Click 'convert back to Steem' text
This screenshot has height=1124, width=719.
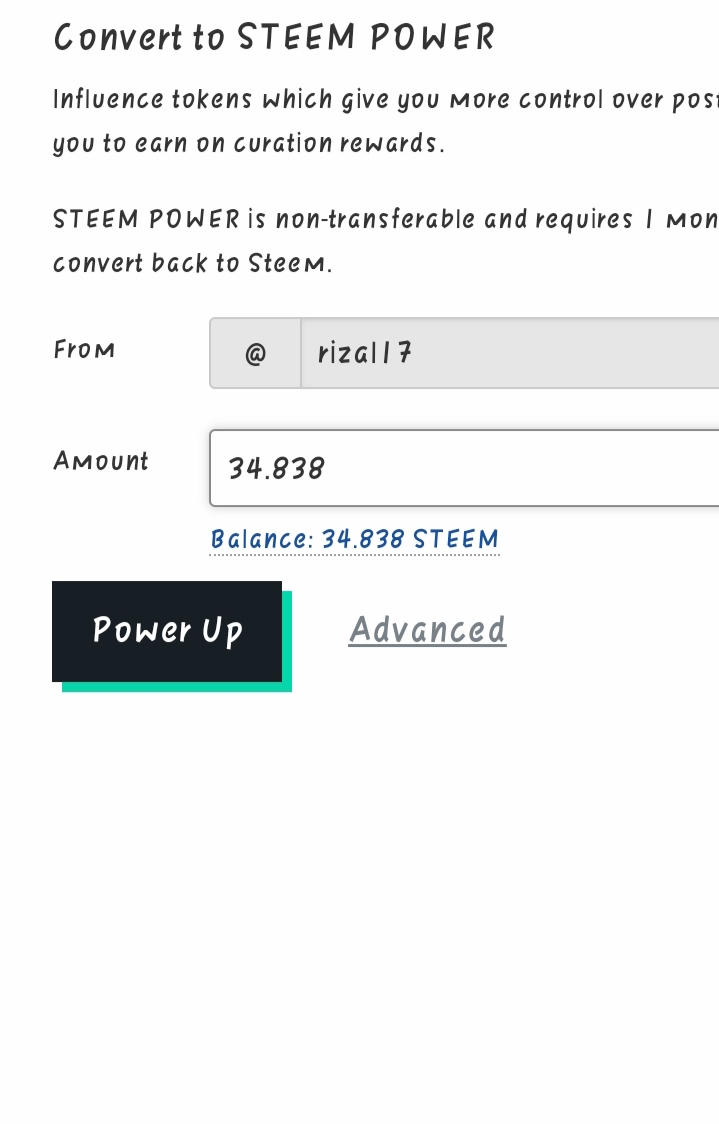[x=190, y=263]
